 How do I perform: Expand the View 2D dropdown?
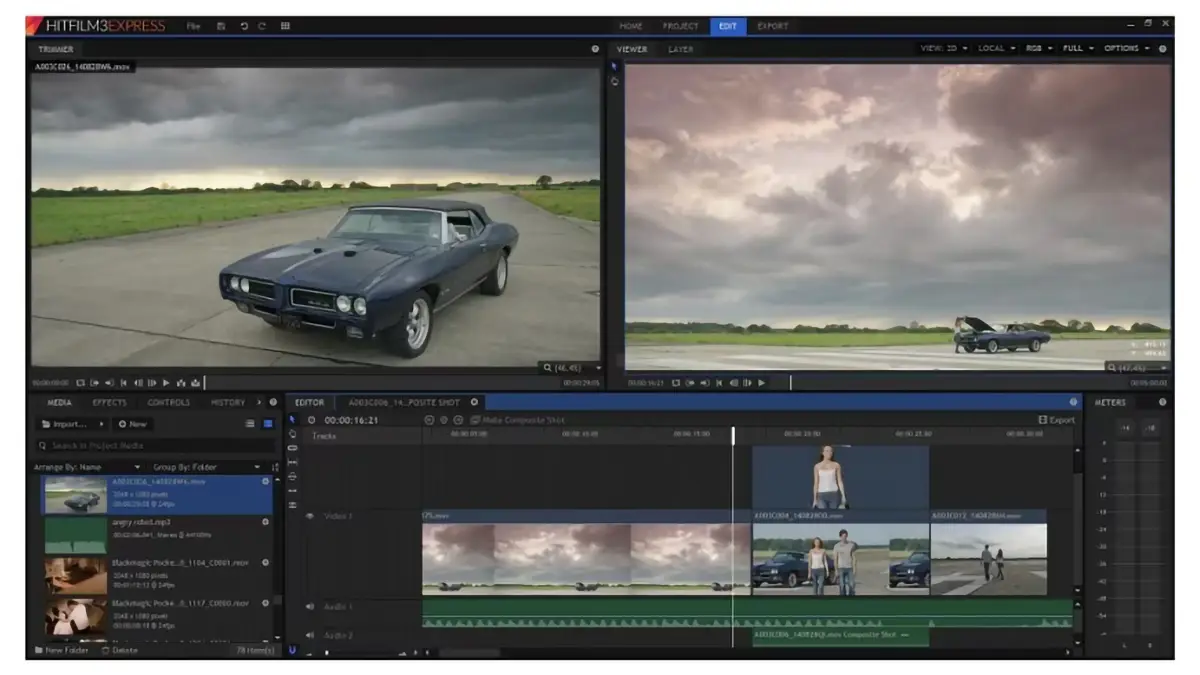point(944,48)
